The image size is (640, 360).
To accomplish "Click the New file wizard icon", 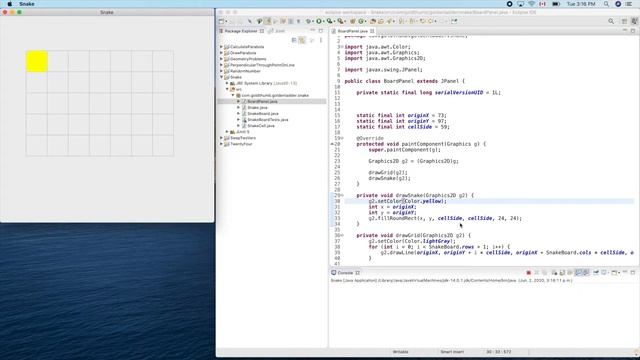I will coord(221,21).
